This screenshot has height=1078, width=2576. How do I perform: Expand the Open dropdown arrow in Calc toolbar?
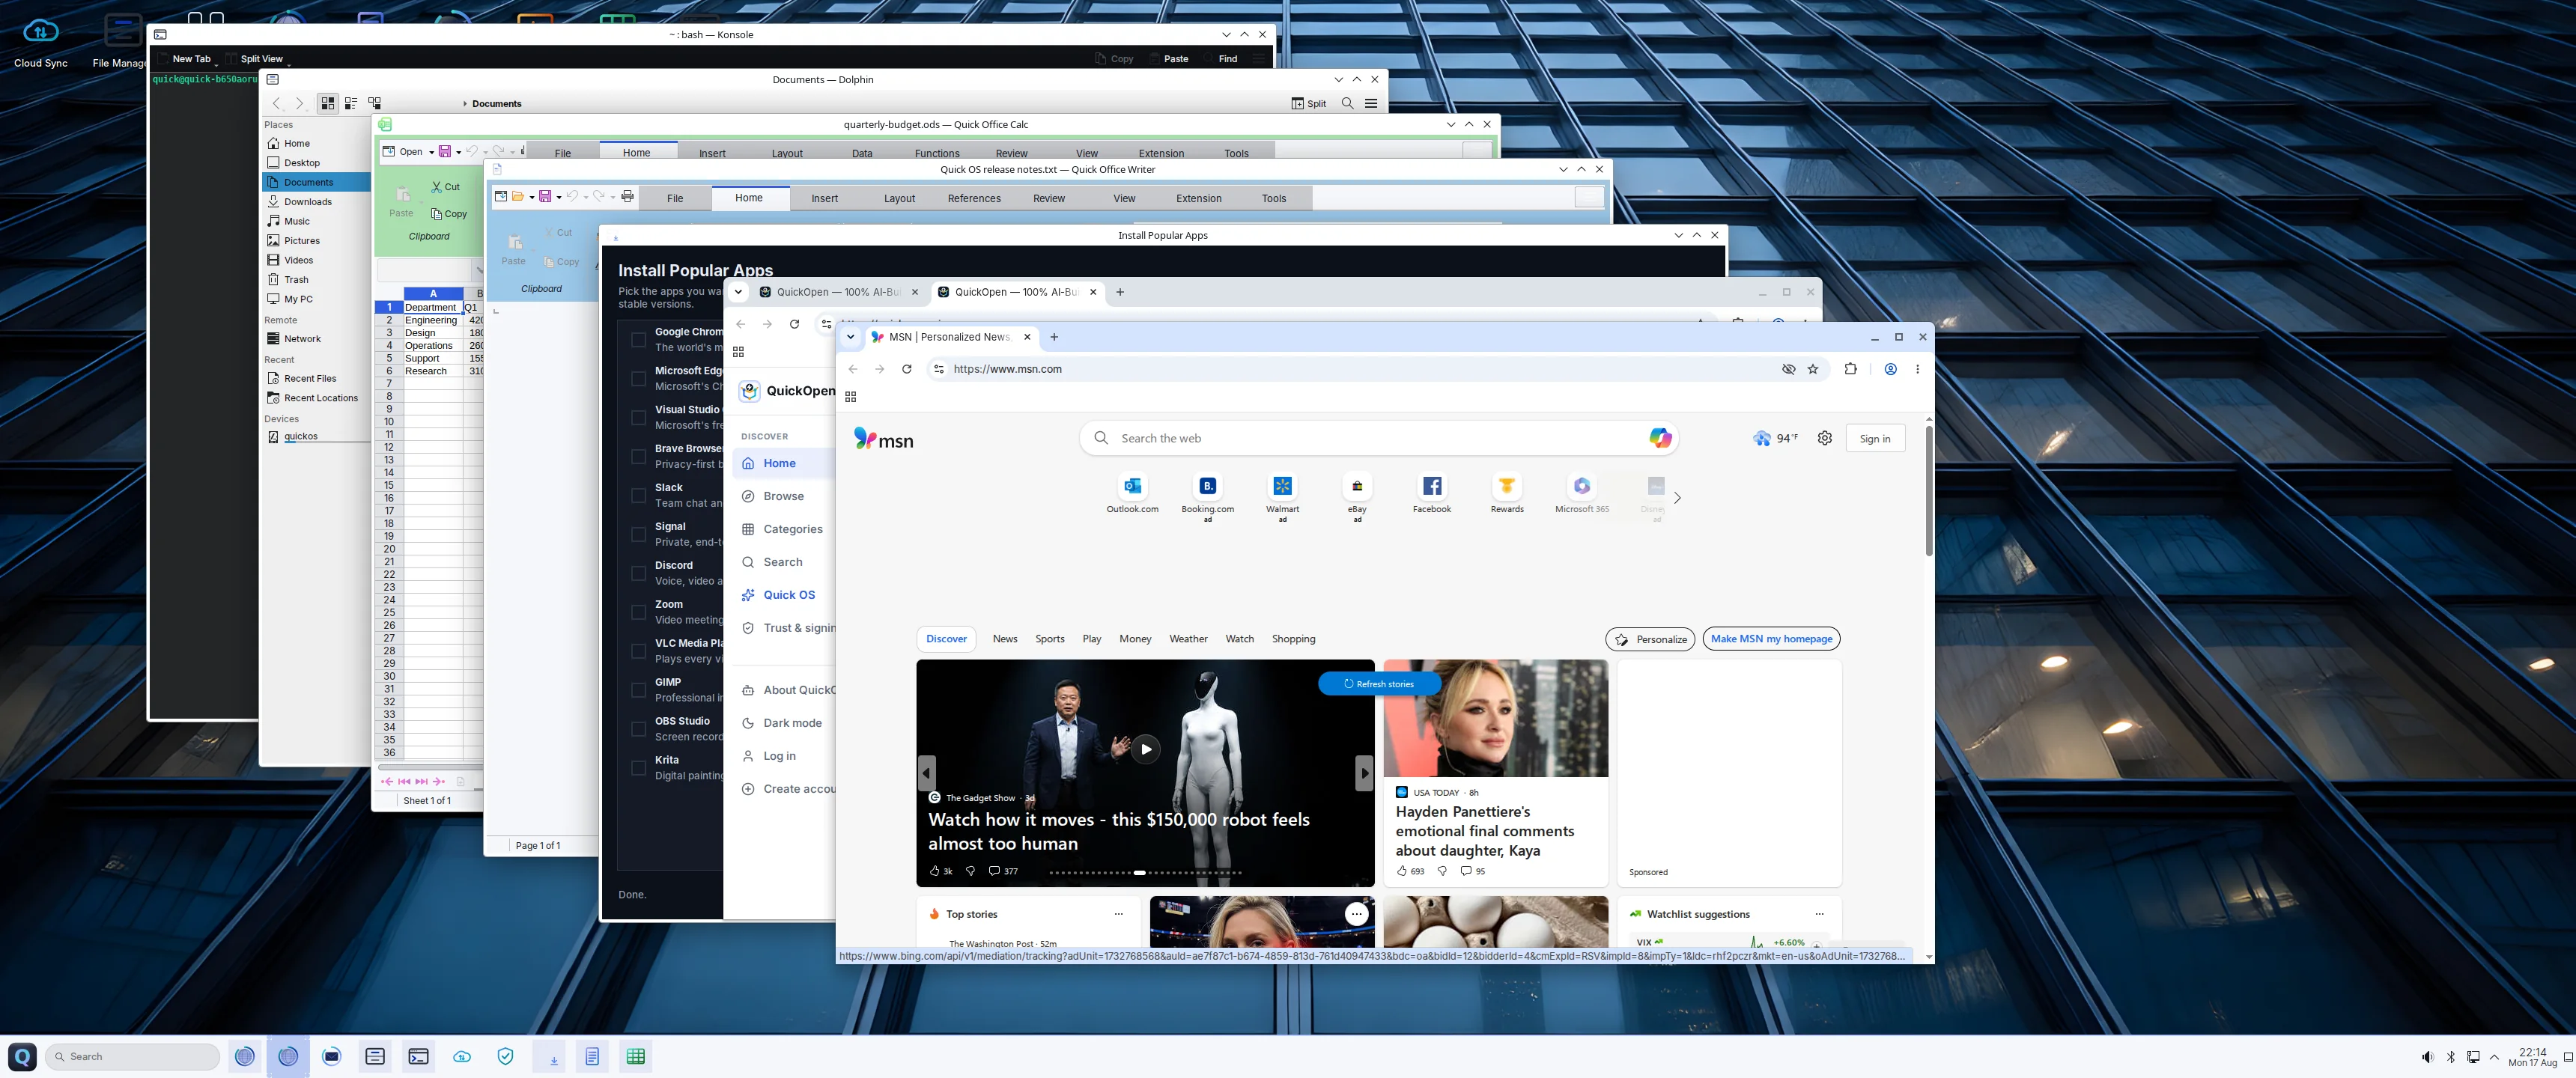point(431,152)
